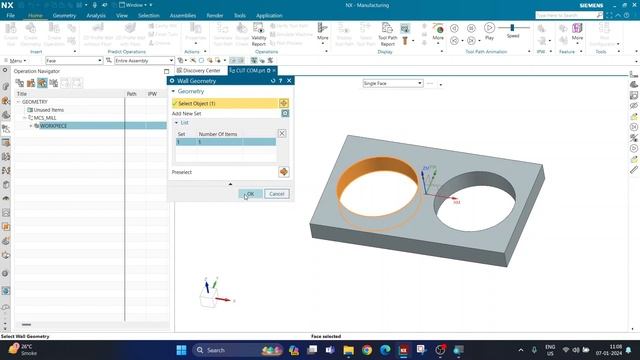Step tool path animation backward
This screenshot has width=640, height=360.
coord(454,40)
